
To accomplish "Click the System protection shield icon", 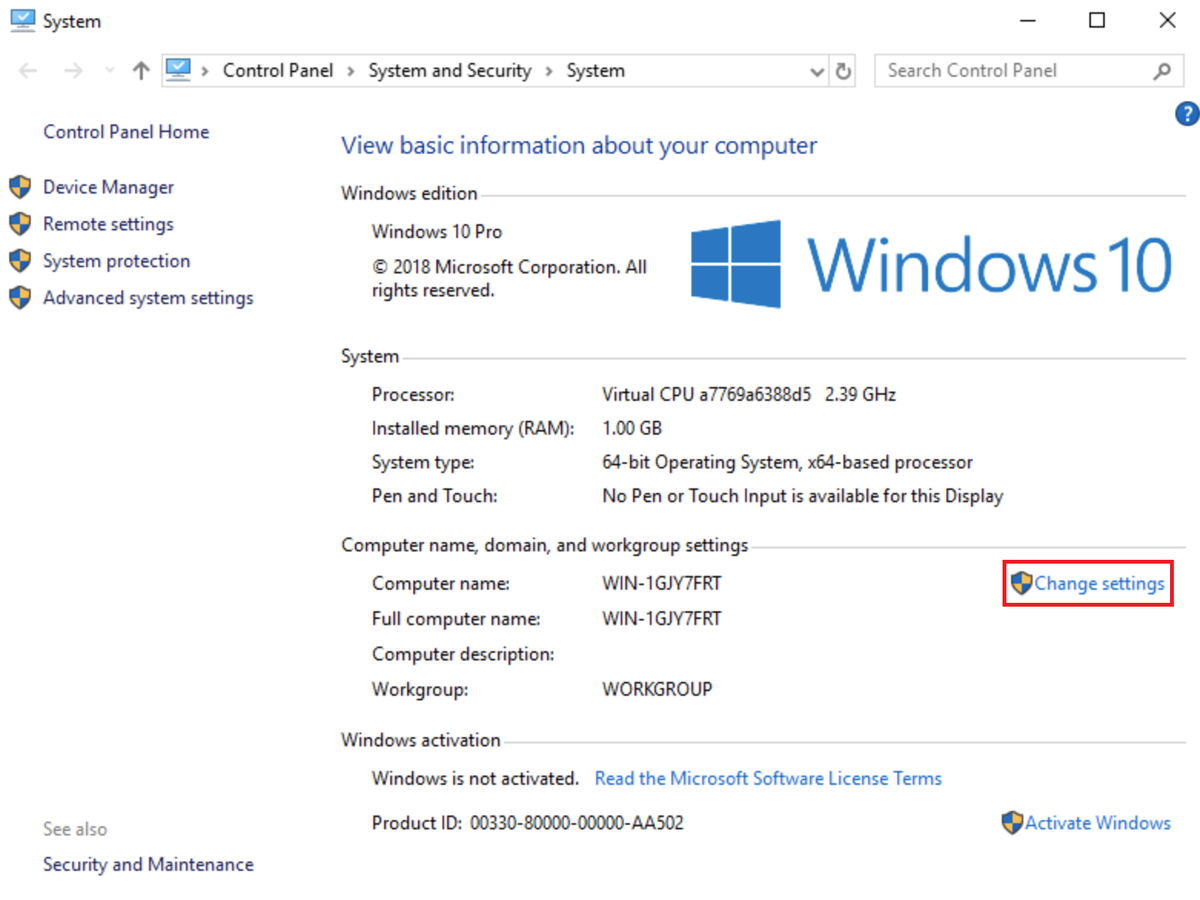I will (20, 261).
